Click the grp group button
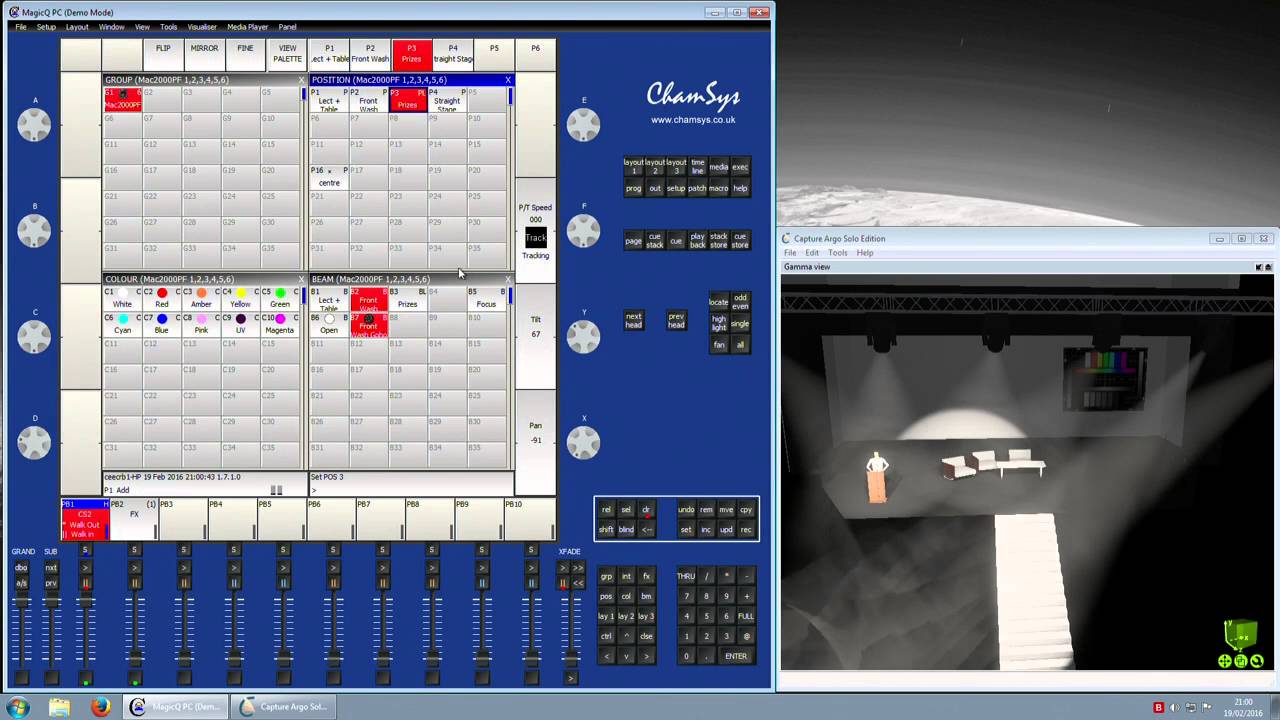This screenshot has height=720, width=1280. [x=606, y=576]
